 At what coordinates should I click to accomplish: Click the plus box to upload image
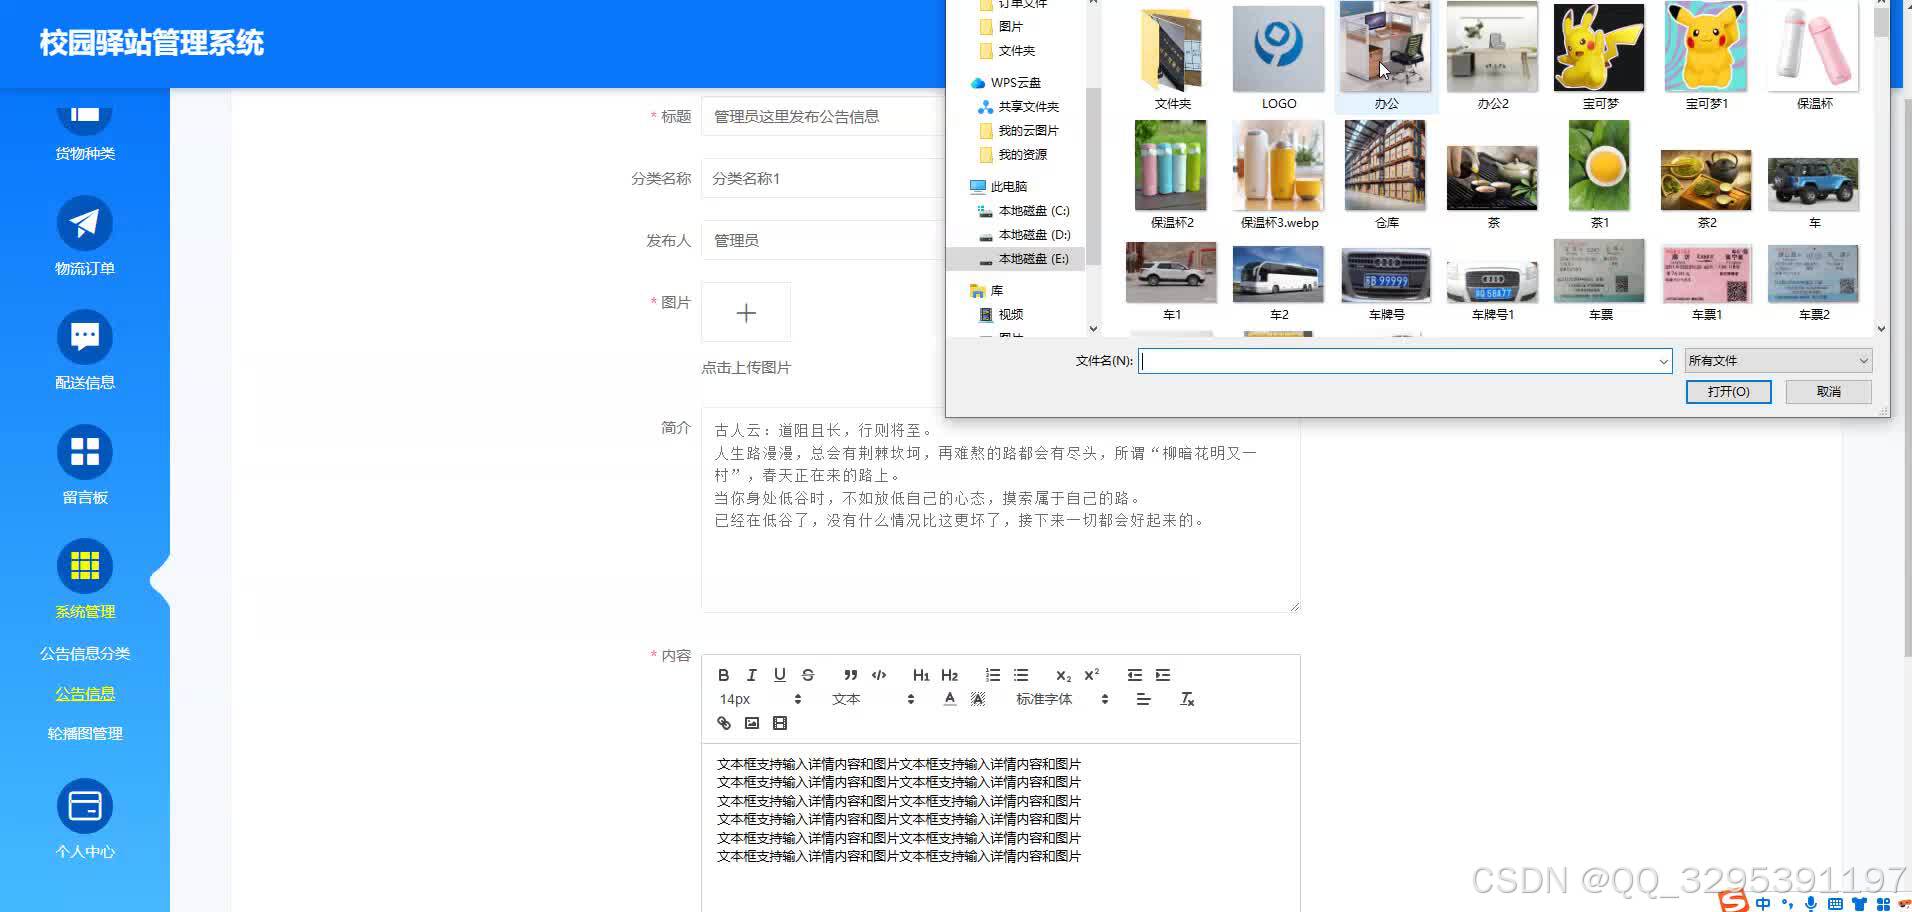(746, 313)
